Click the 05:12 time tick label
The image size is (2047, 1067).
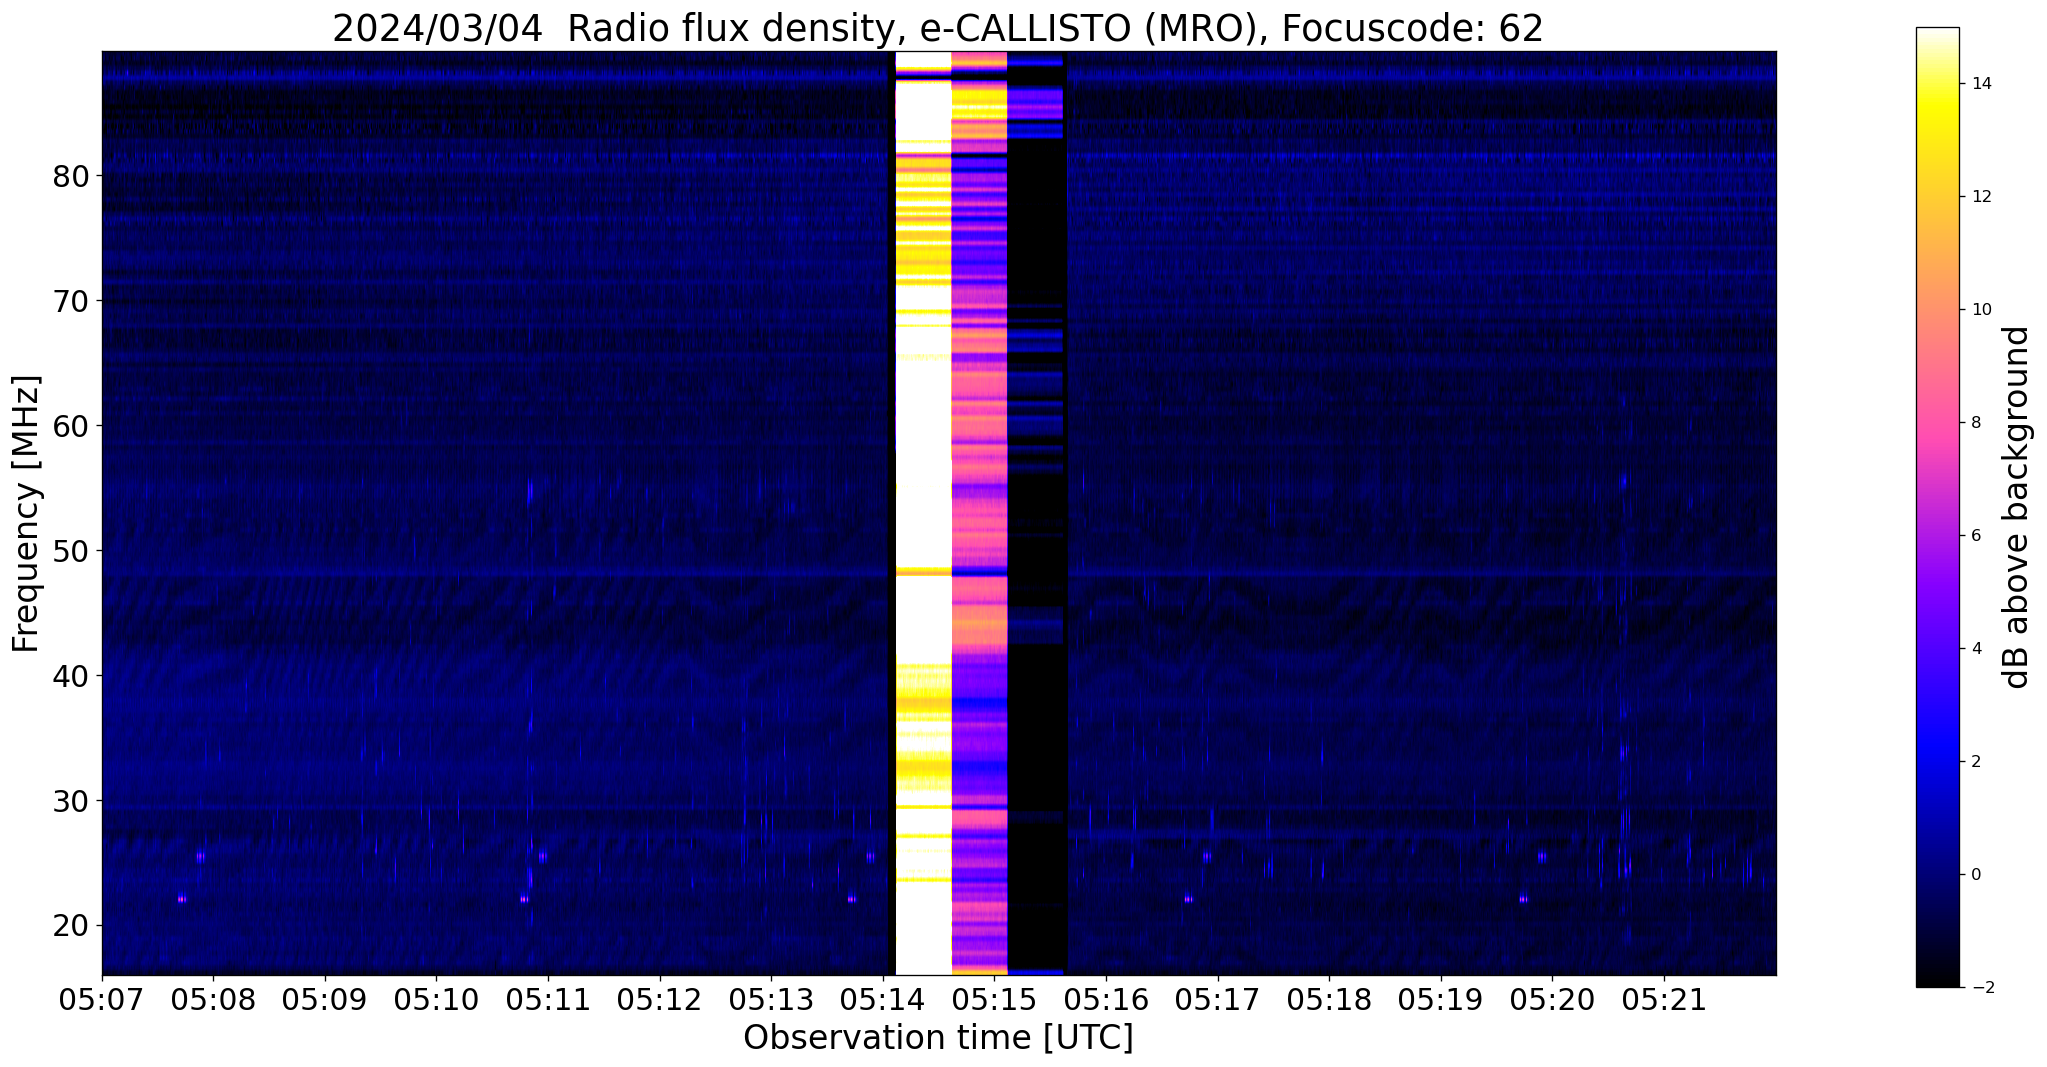tap(660, 1000)
